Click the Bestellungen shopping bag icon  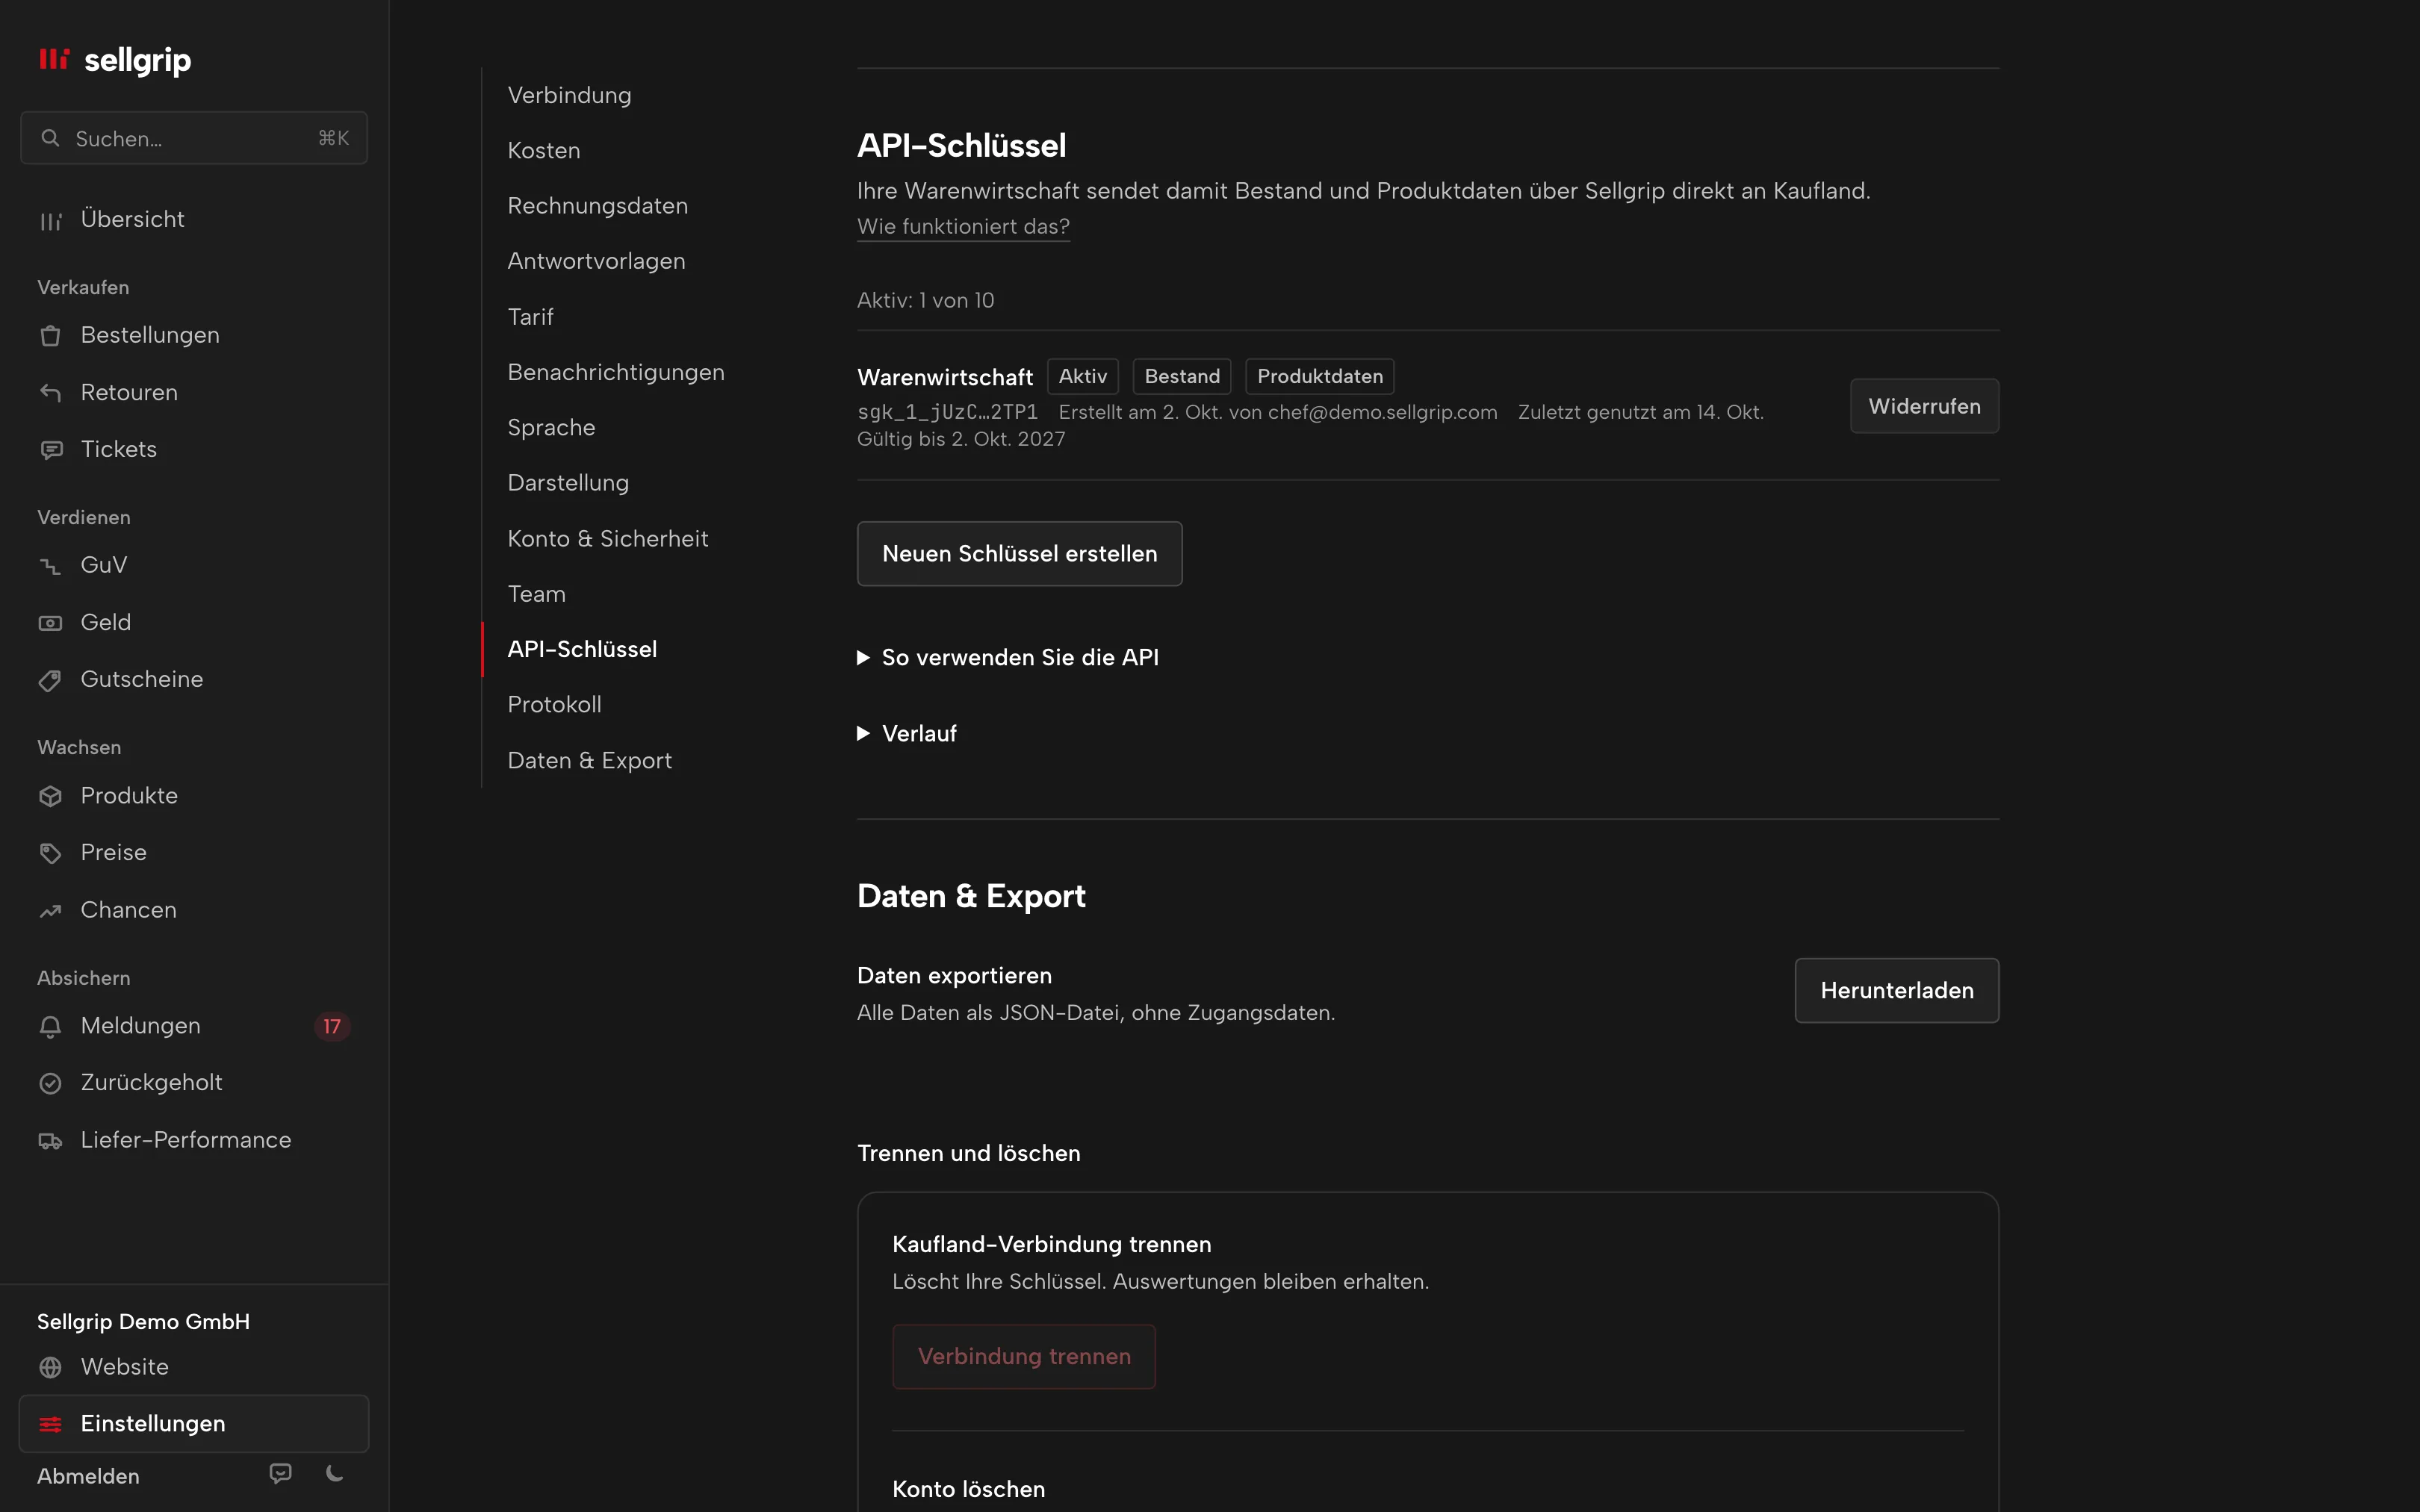coord(50,336)
